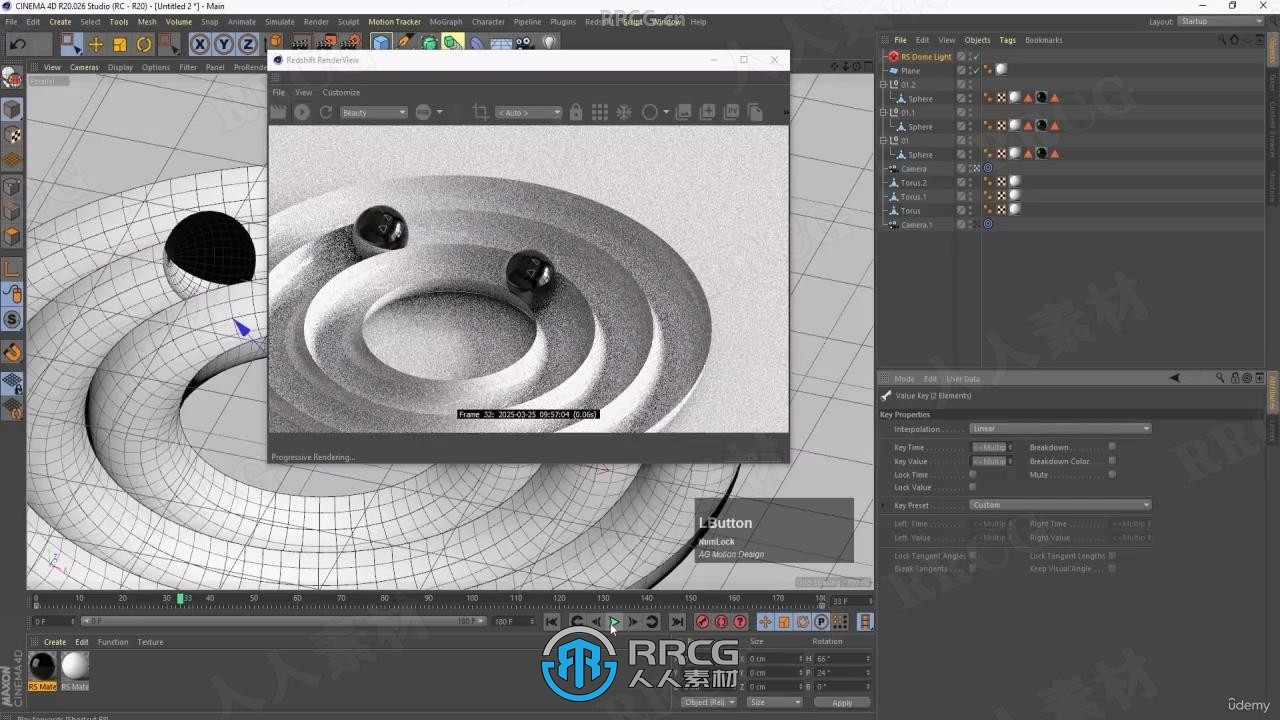Select the Crop region tool in RenderView
Screen dimensions: 1280x720
click(x=480, y=112)
